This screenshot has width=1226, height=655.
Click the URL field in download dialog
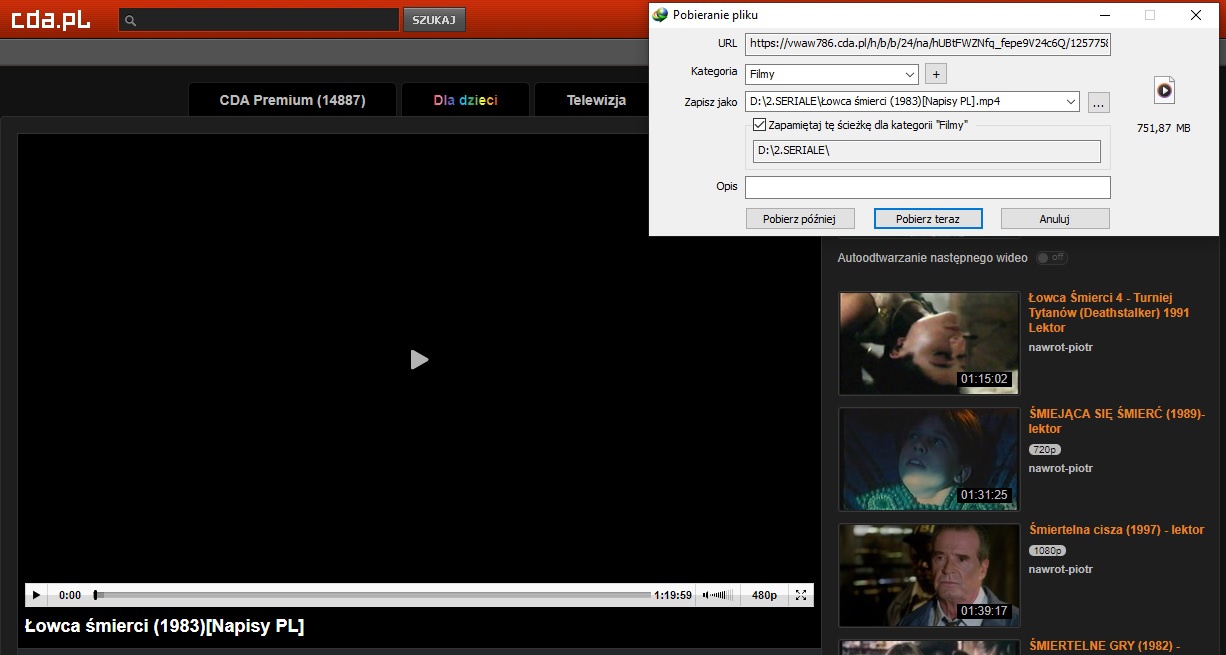point(928,44)
